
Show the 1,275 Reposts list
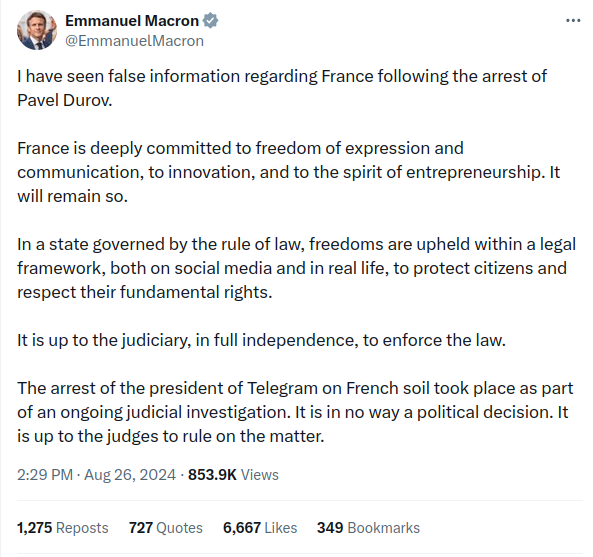[x=63, y=528]
